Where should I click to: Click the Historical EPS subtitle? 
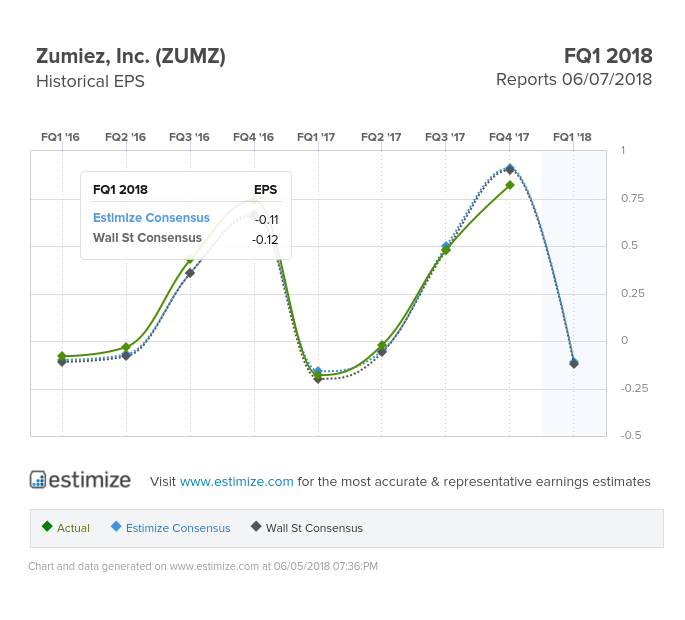click(90, 81)
